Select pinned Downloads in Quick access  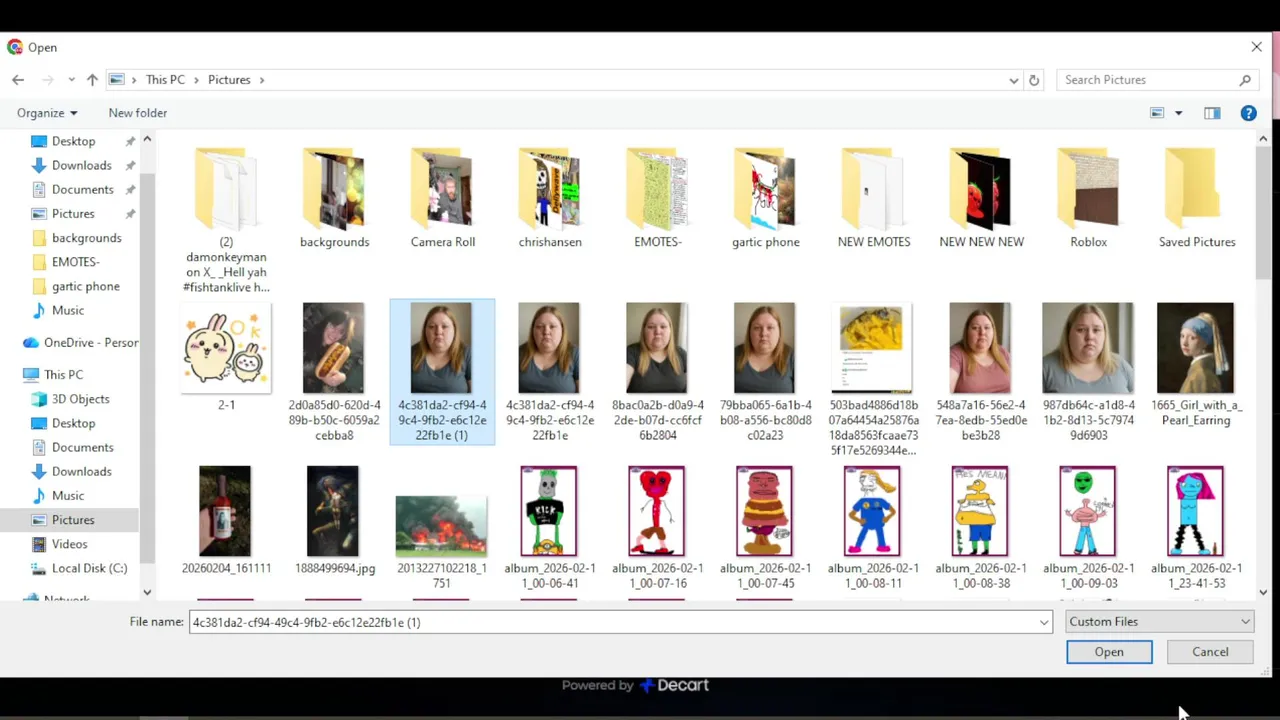[81, 165]
